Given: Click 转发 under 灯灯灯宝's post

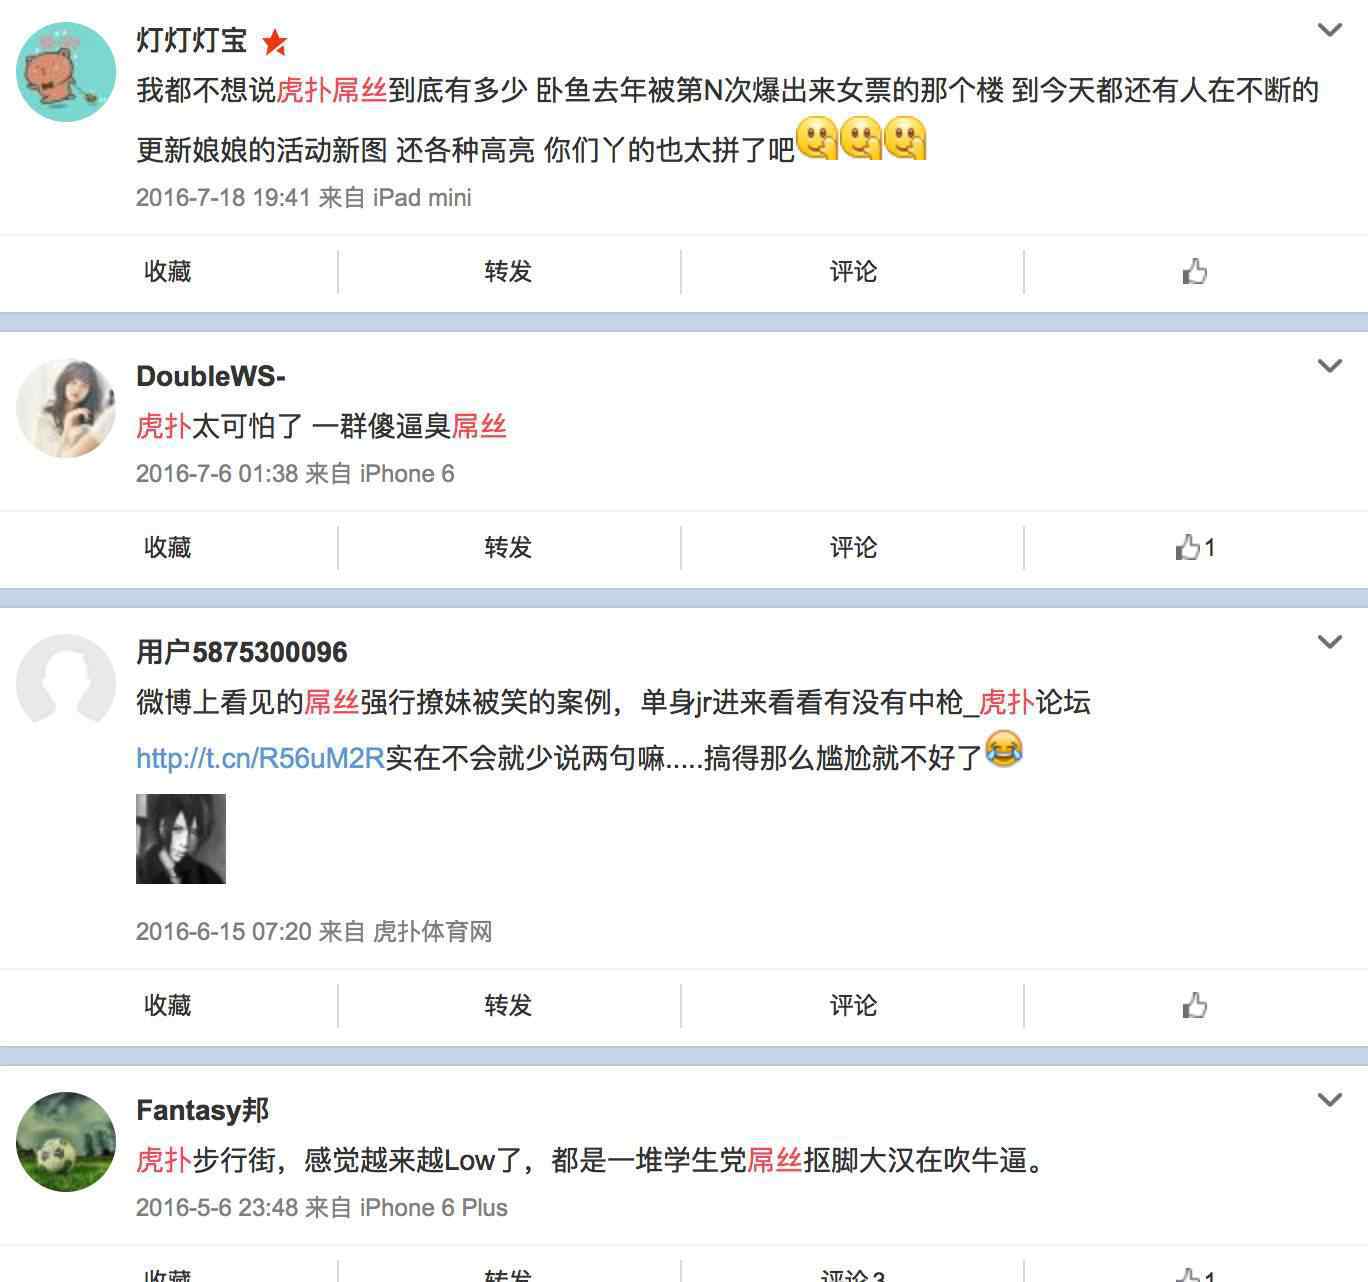Looking at the screenshot, I should [x=508, y=271].
